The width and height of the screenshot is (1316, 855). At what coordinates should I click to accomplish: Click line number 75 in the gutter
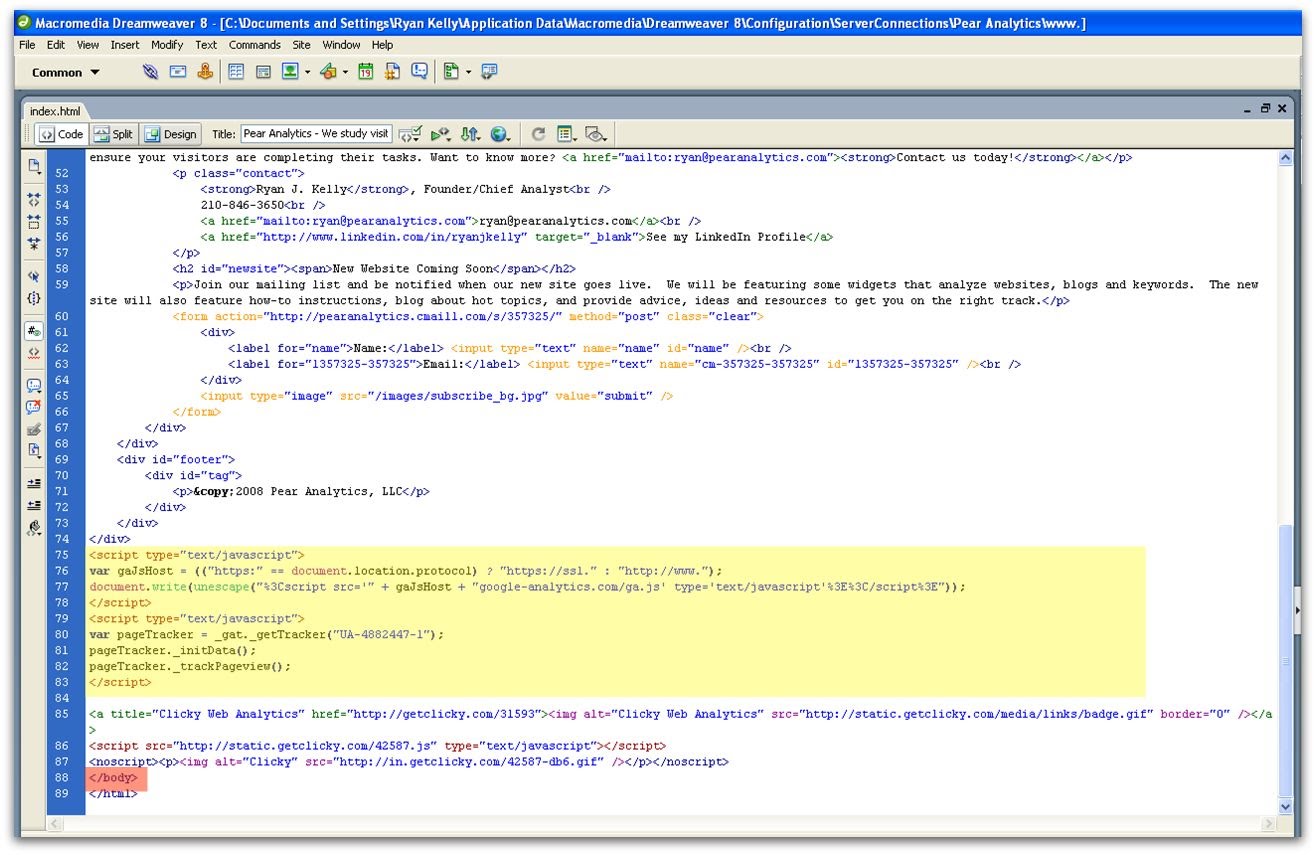tap(63, 555)
